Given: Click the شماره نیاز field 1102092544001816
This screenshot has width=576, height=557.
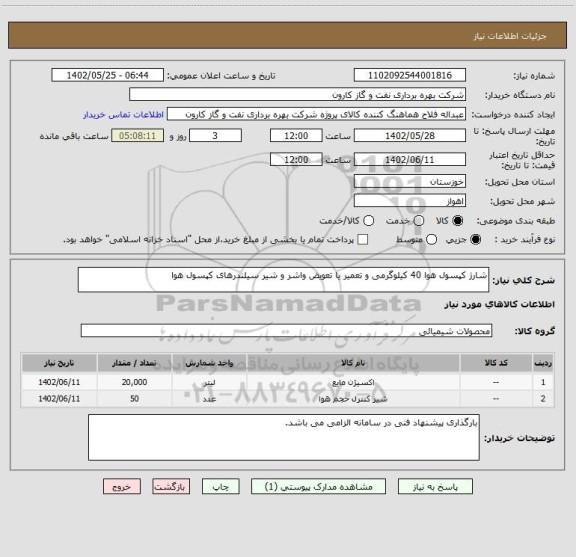Looking at the screenshot, I should 410,75.
